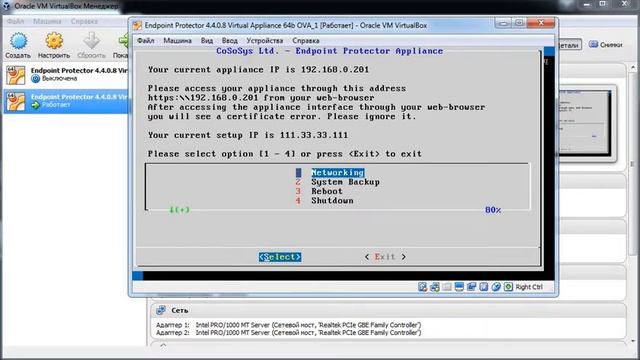Open the Вид menu in VM window
This screenshot has height=360, width=640.
(207, 40)
